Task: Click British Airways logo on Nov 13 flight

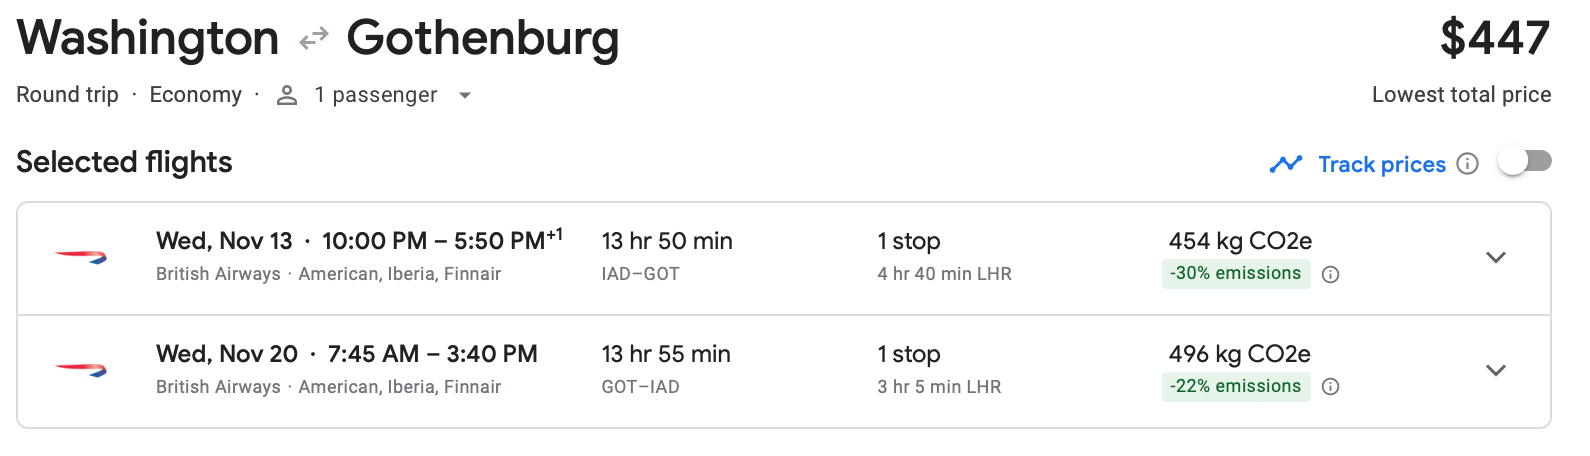Action: click(x=81, y=258)
